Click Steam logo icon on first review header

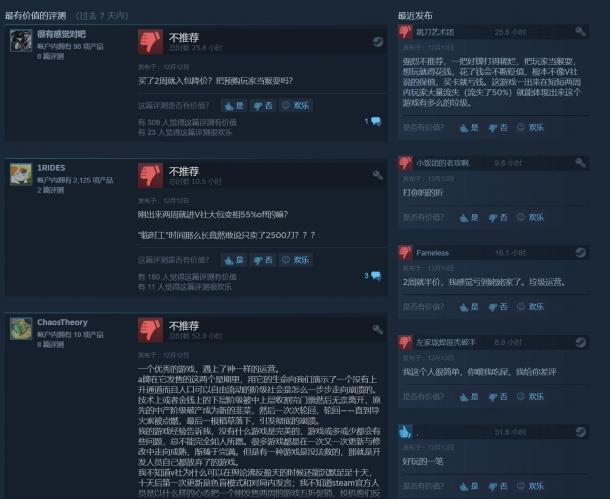tap(377, 42)
